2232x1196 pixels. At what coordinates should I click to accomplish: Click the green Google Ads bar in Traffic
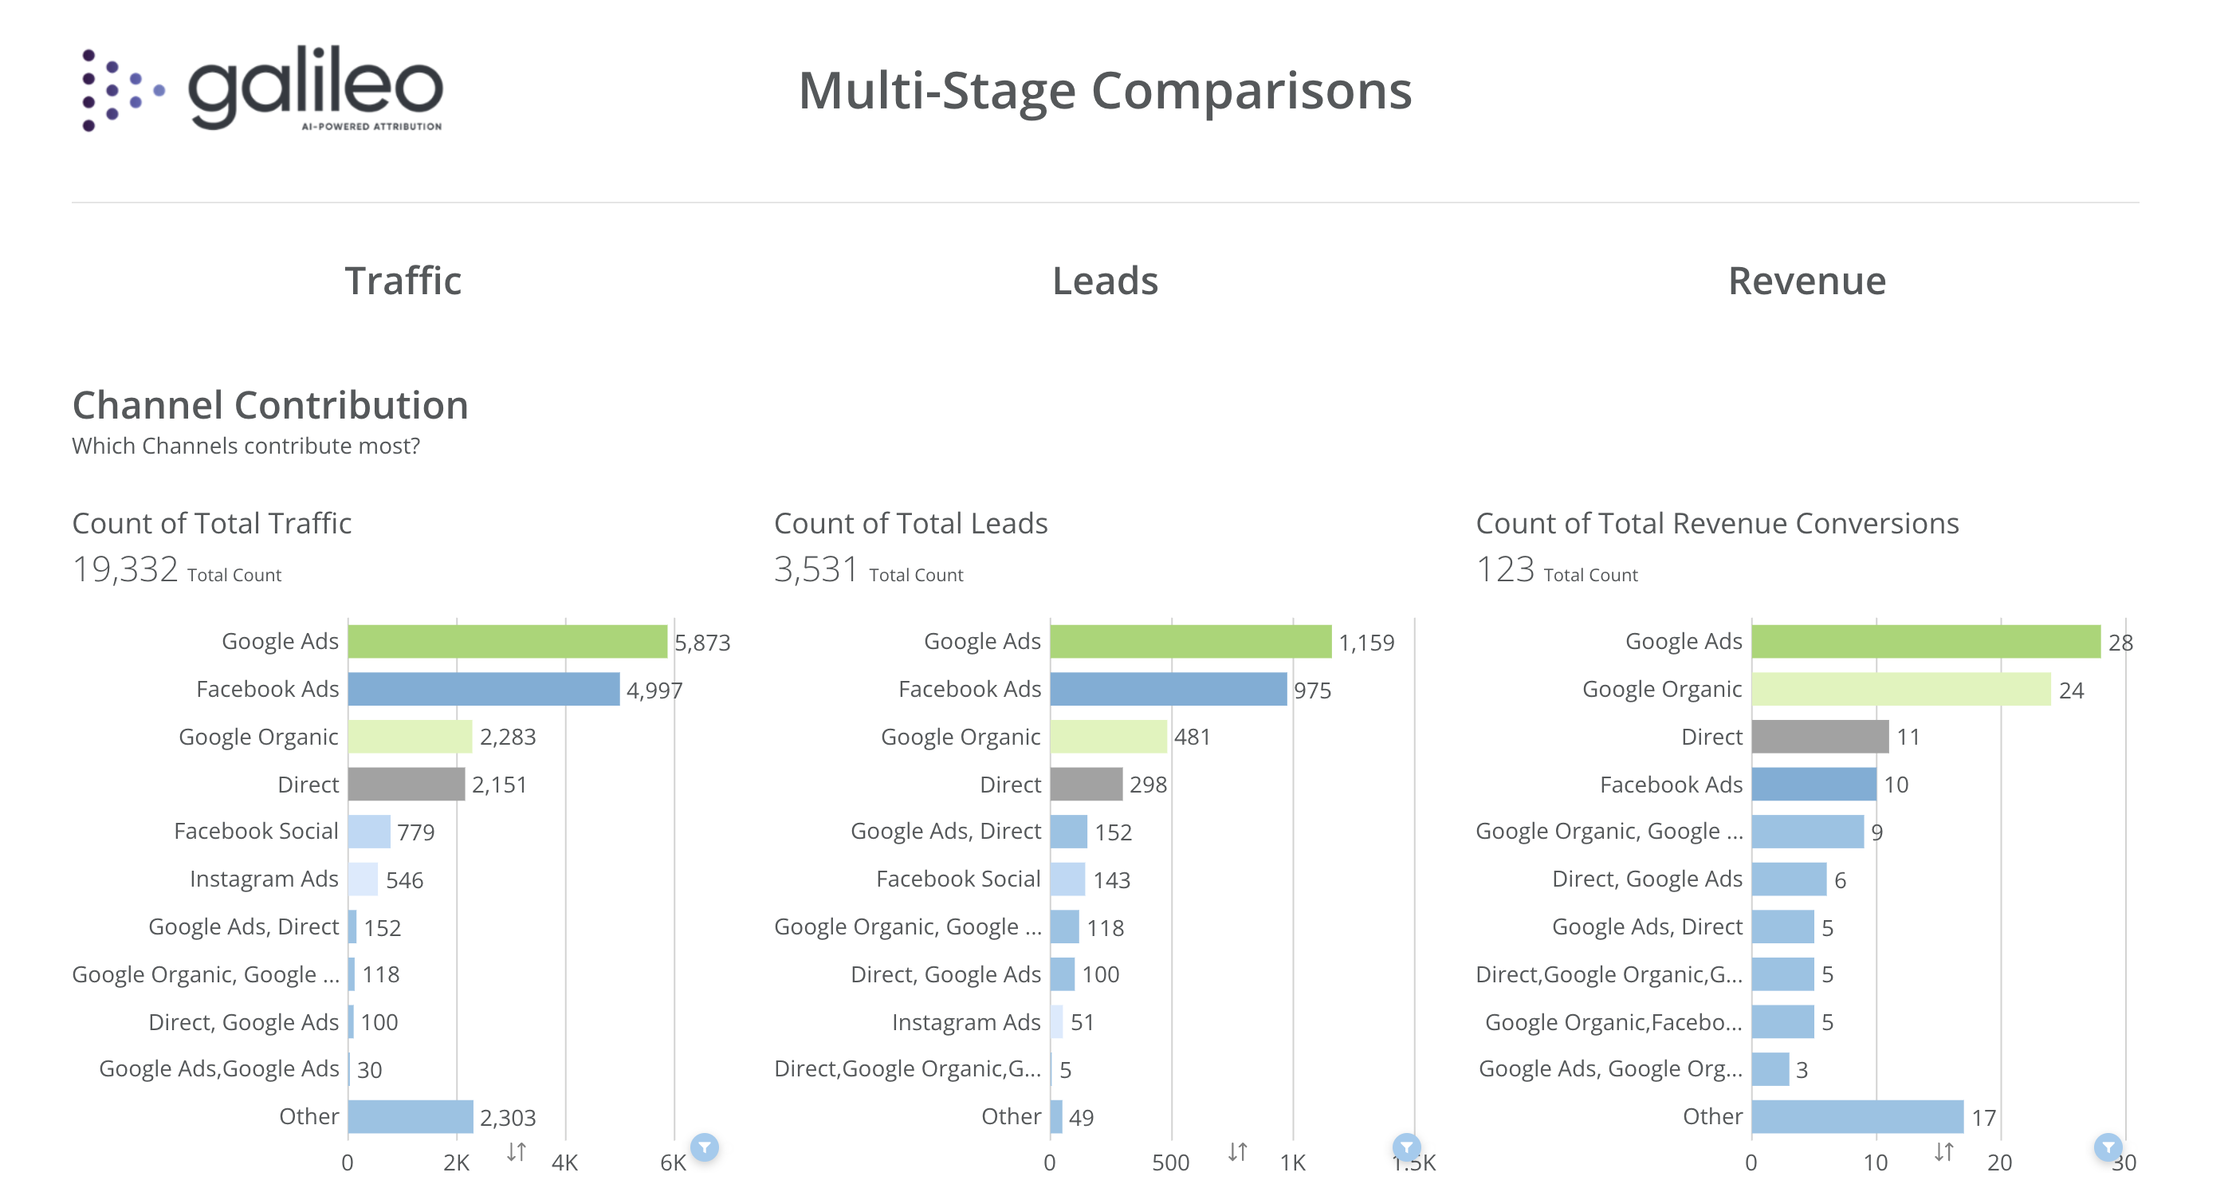(x=508, y=640)
